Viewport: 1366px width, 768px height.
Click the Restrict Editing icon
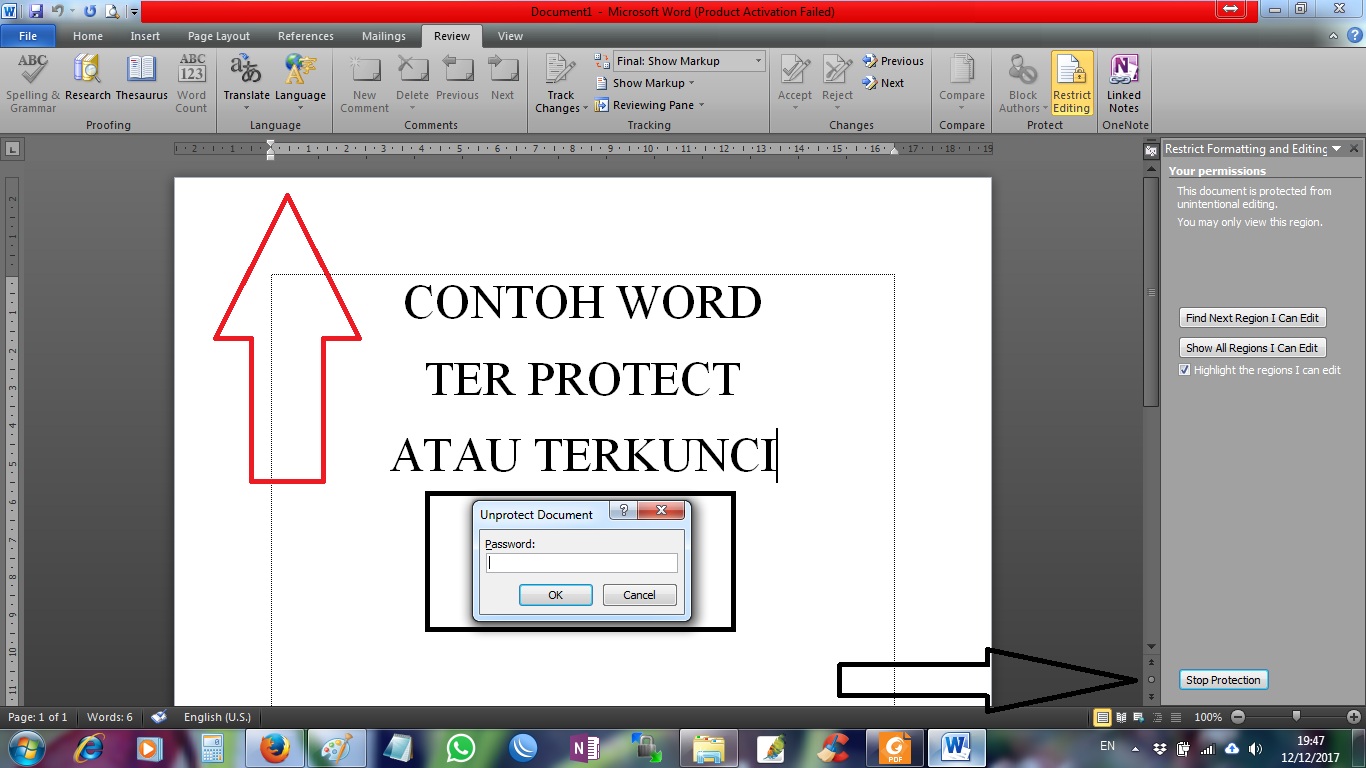pos(1072,83)
